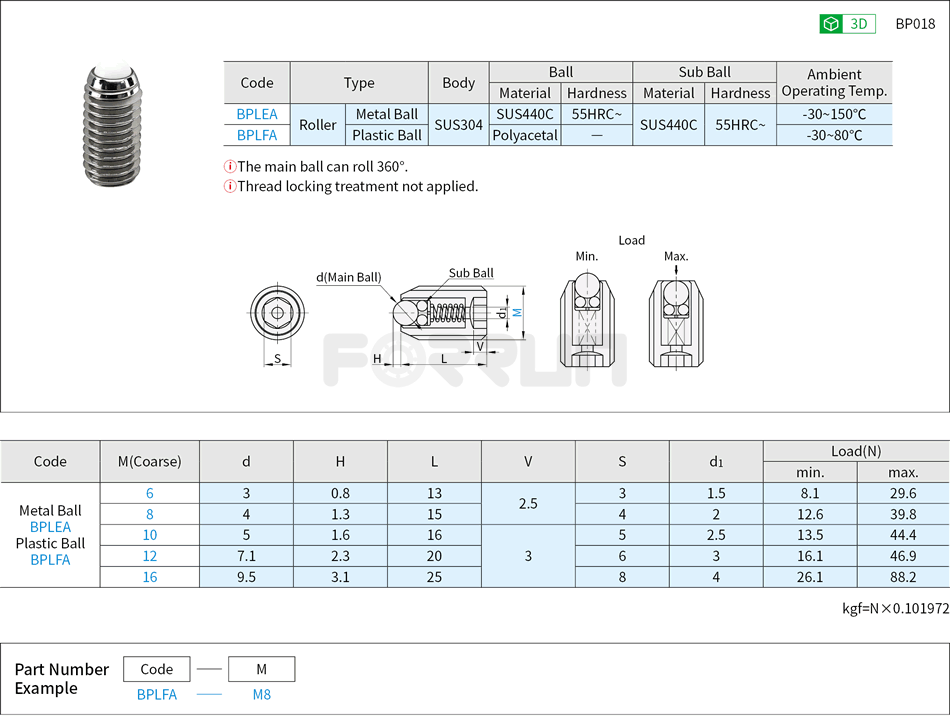950x719 pixels.
Task: Click the cross-section drawing with Sub Ball label
Action: click(440, 313)
